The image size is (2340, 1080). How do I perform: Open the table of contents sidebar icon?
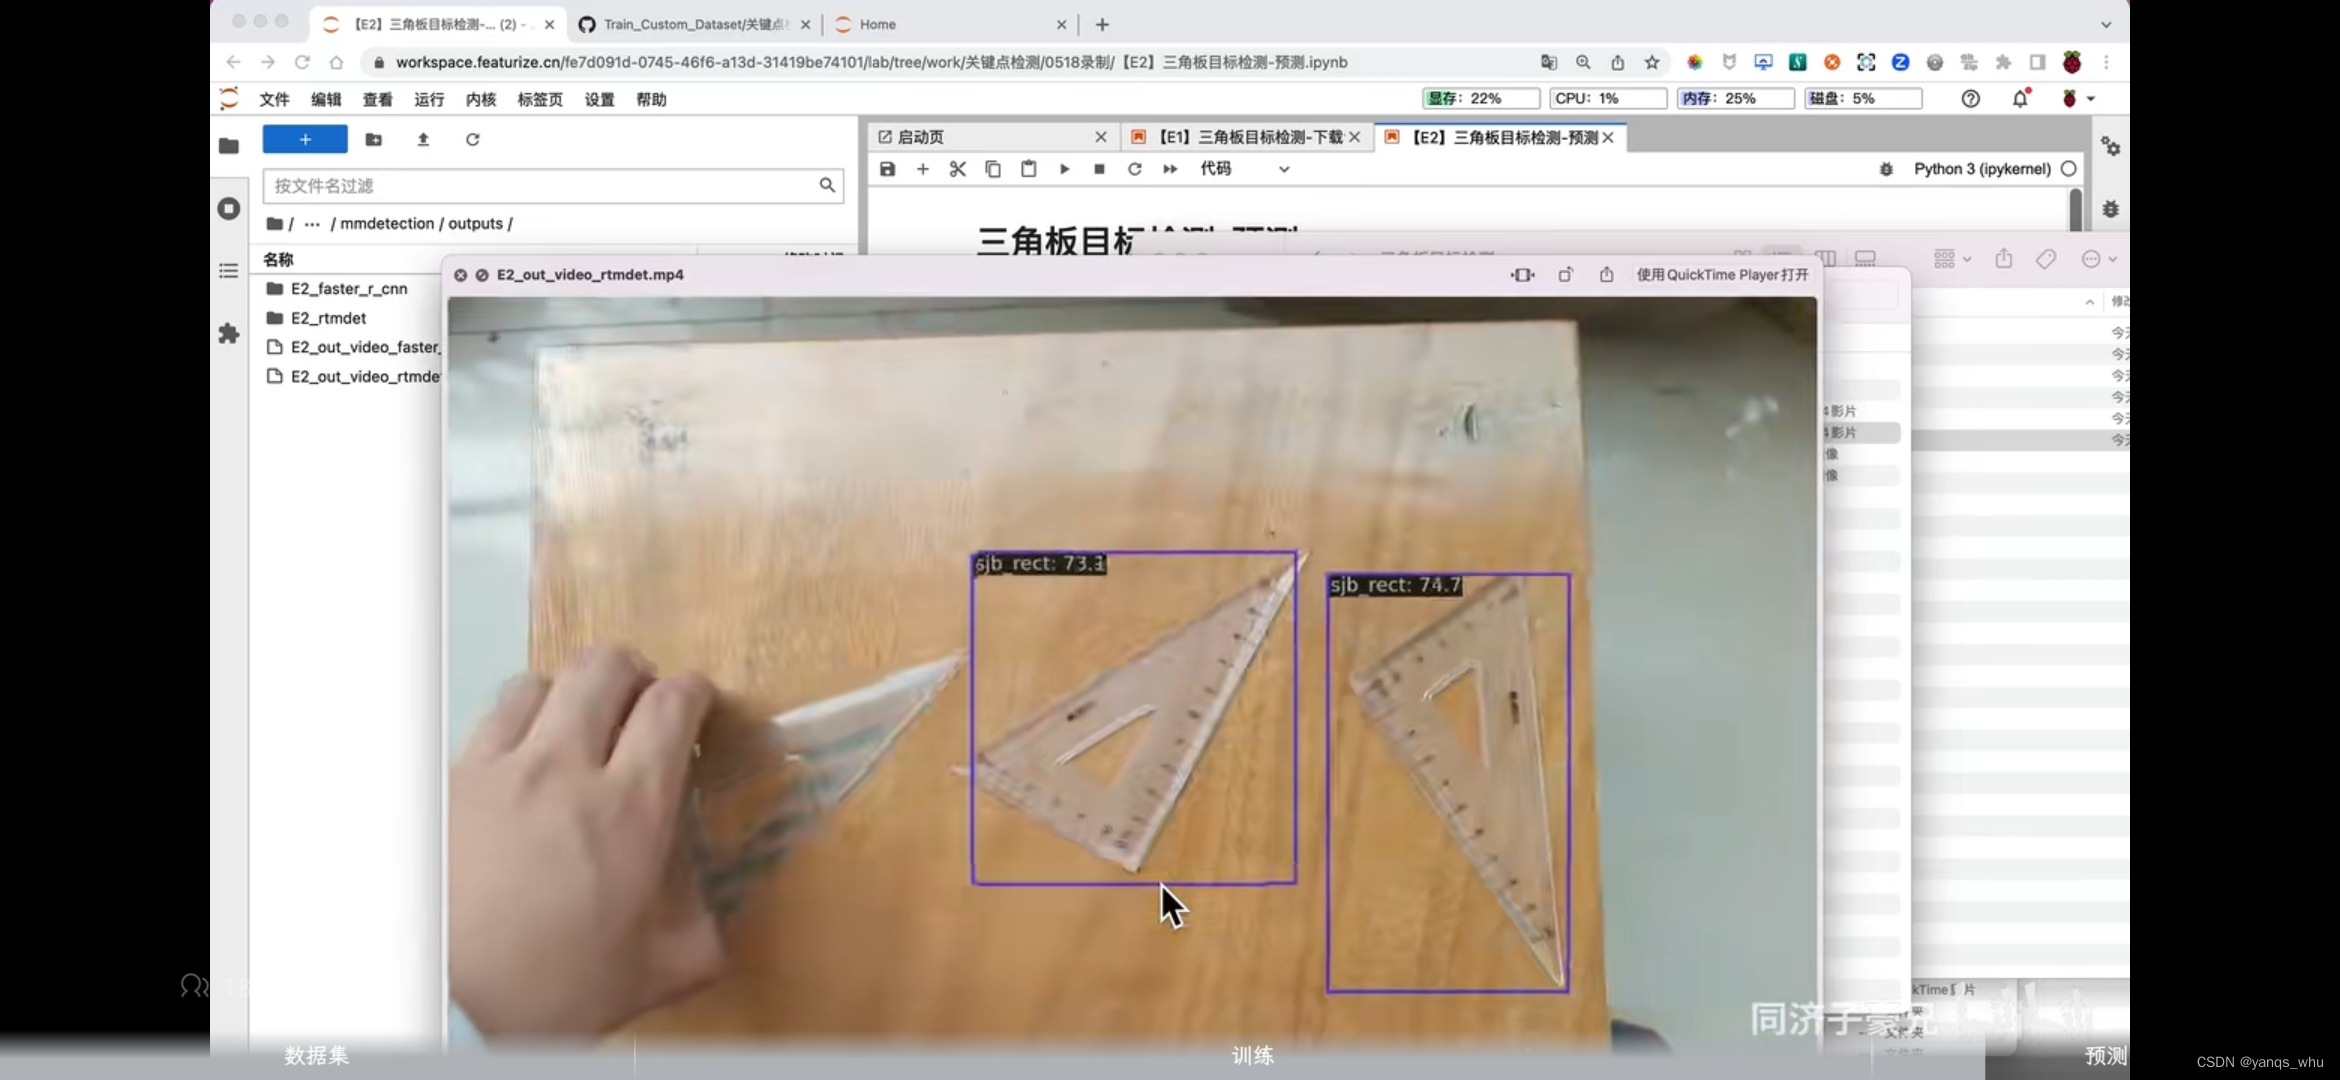229,271
